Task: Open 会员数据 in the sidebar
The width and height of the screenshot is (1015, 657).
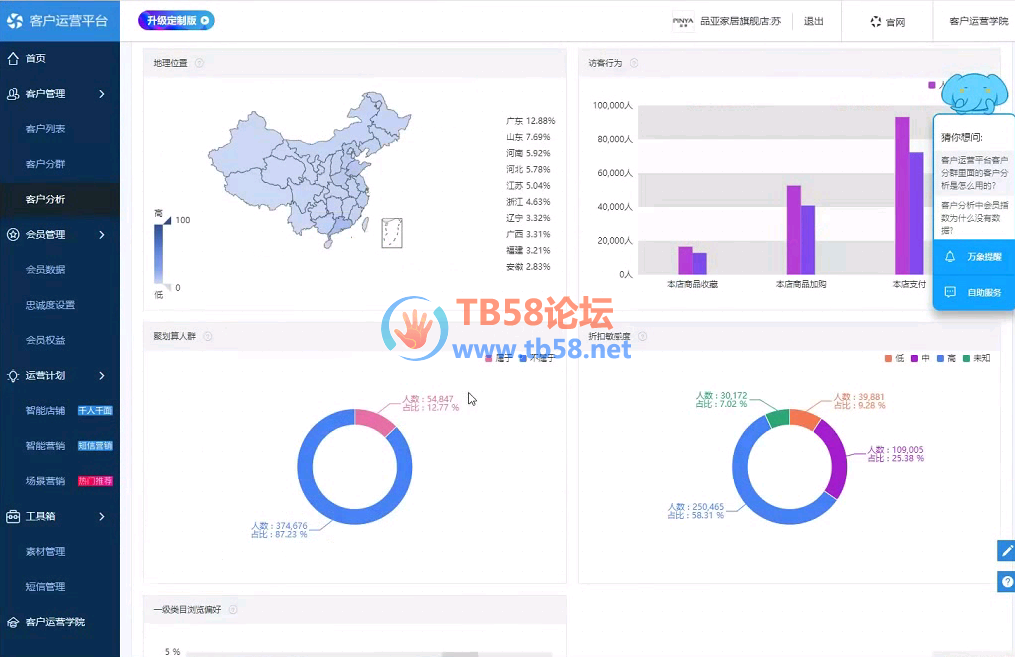Action: (x=45, y=270)
